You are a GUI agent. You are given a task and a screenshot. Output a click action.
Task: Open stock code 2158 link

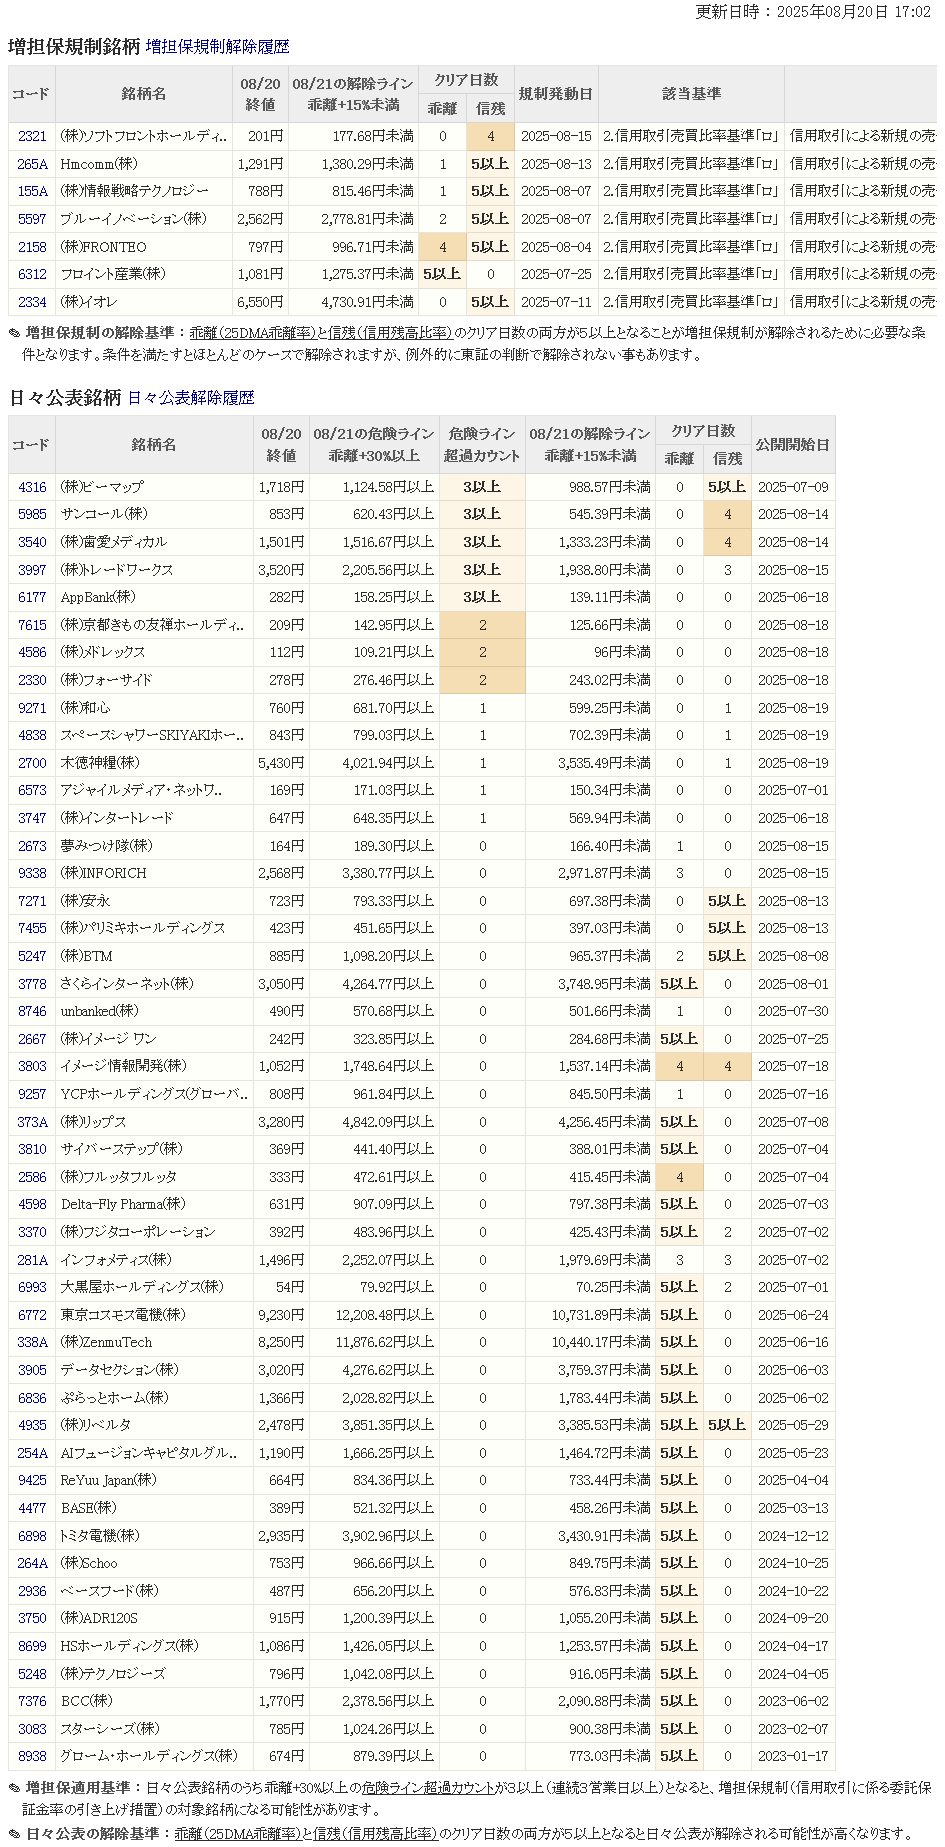point(32,247)
